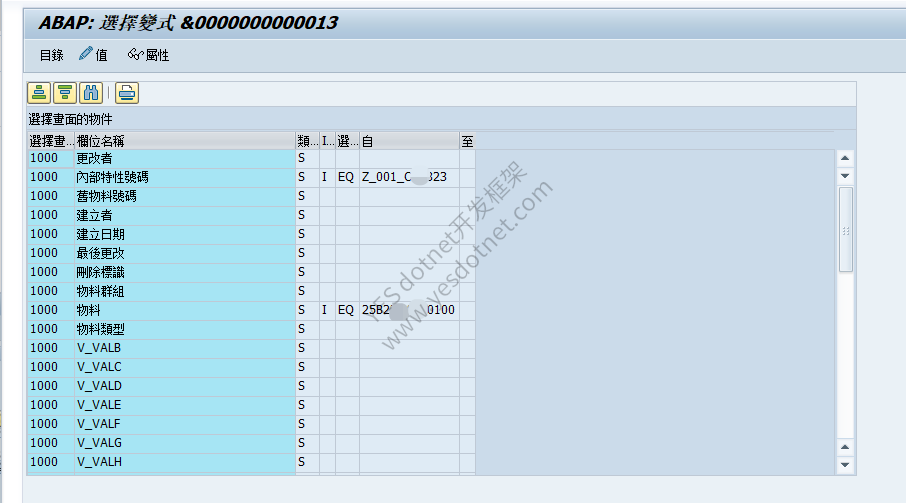Open 屬性 attributes with glasses icon
Viewport: 906px width, 503px height.
pos(148,55)
